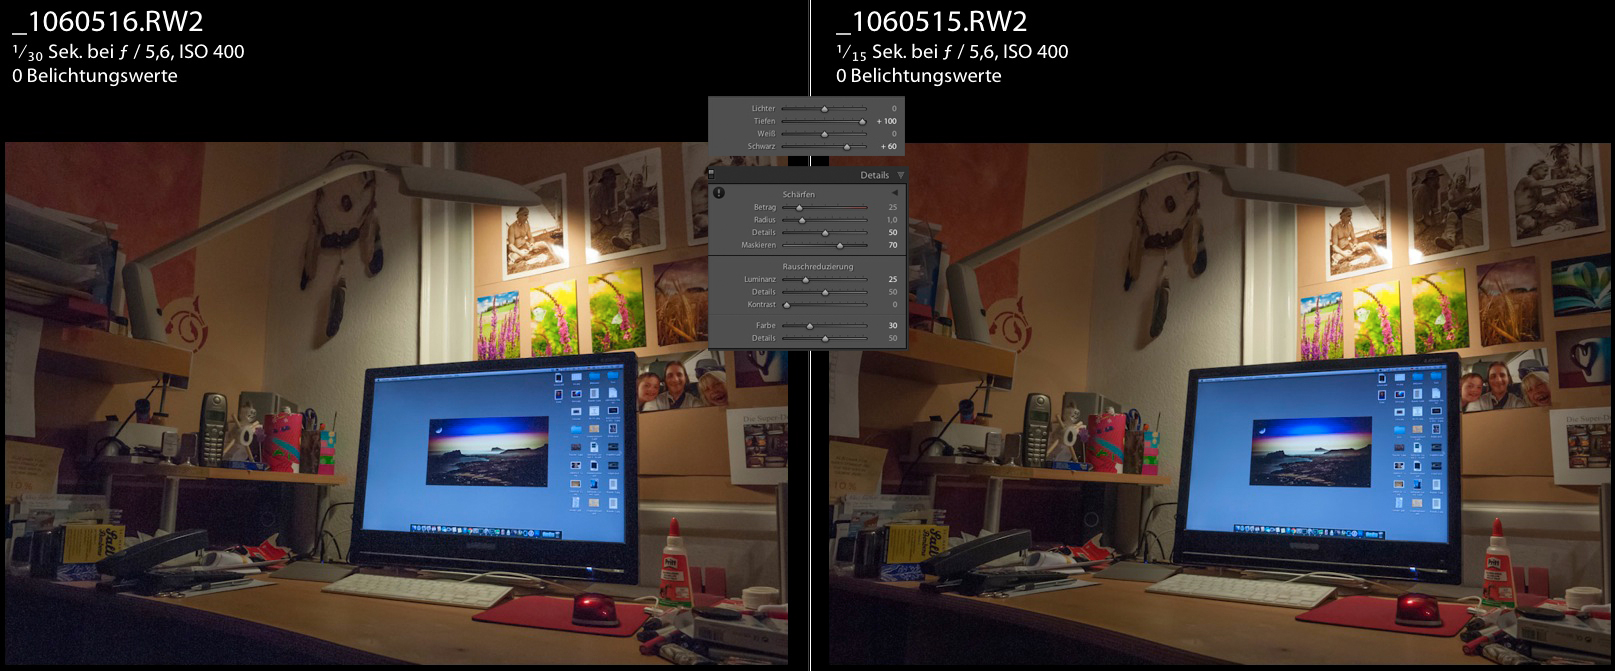Viewport: 1615px width, 671px height.
Task: Collapse the Details panel triangle
Action: [x=901, y=175]
